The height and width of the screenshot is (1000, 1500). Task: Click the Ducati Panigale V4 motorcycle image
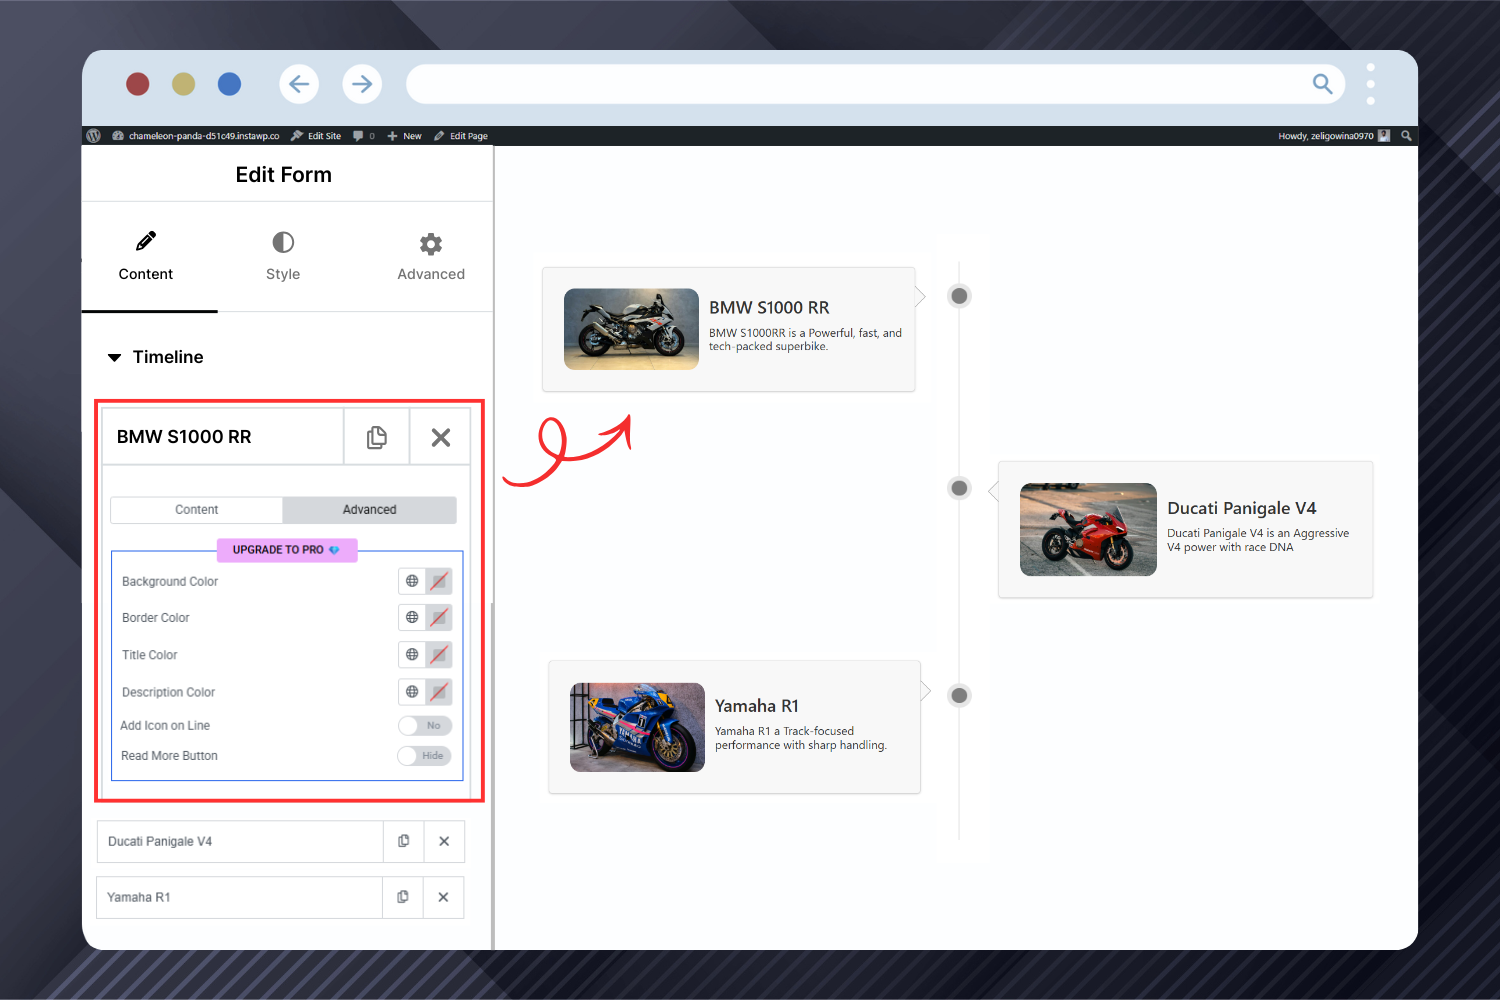[x=1088, y=529]
